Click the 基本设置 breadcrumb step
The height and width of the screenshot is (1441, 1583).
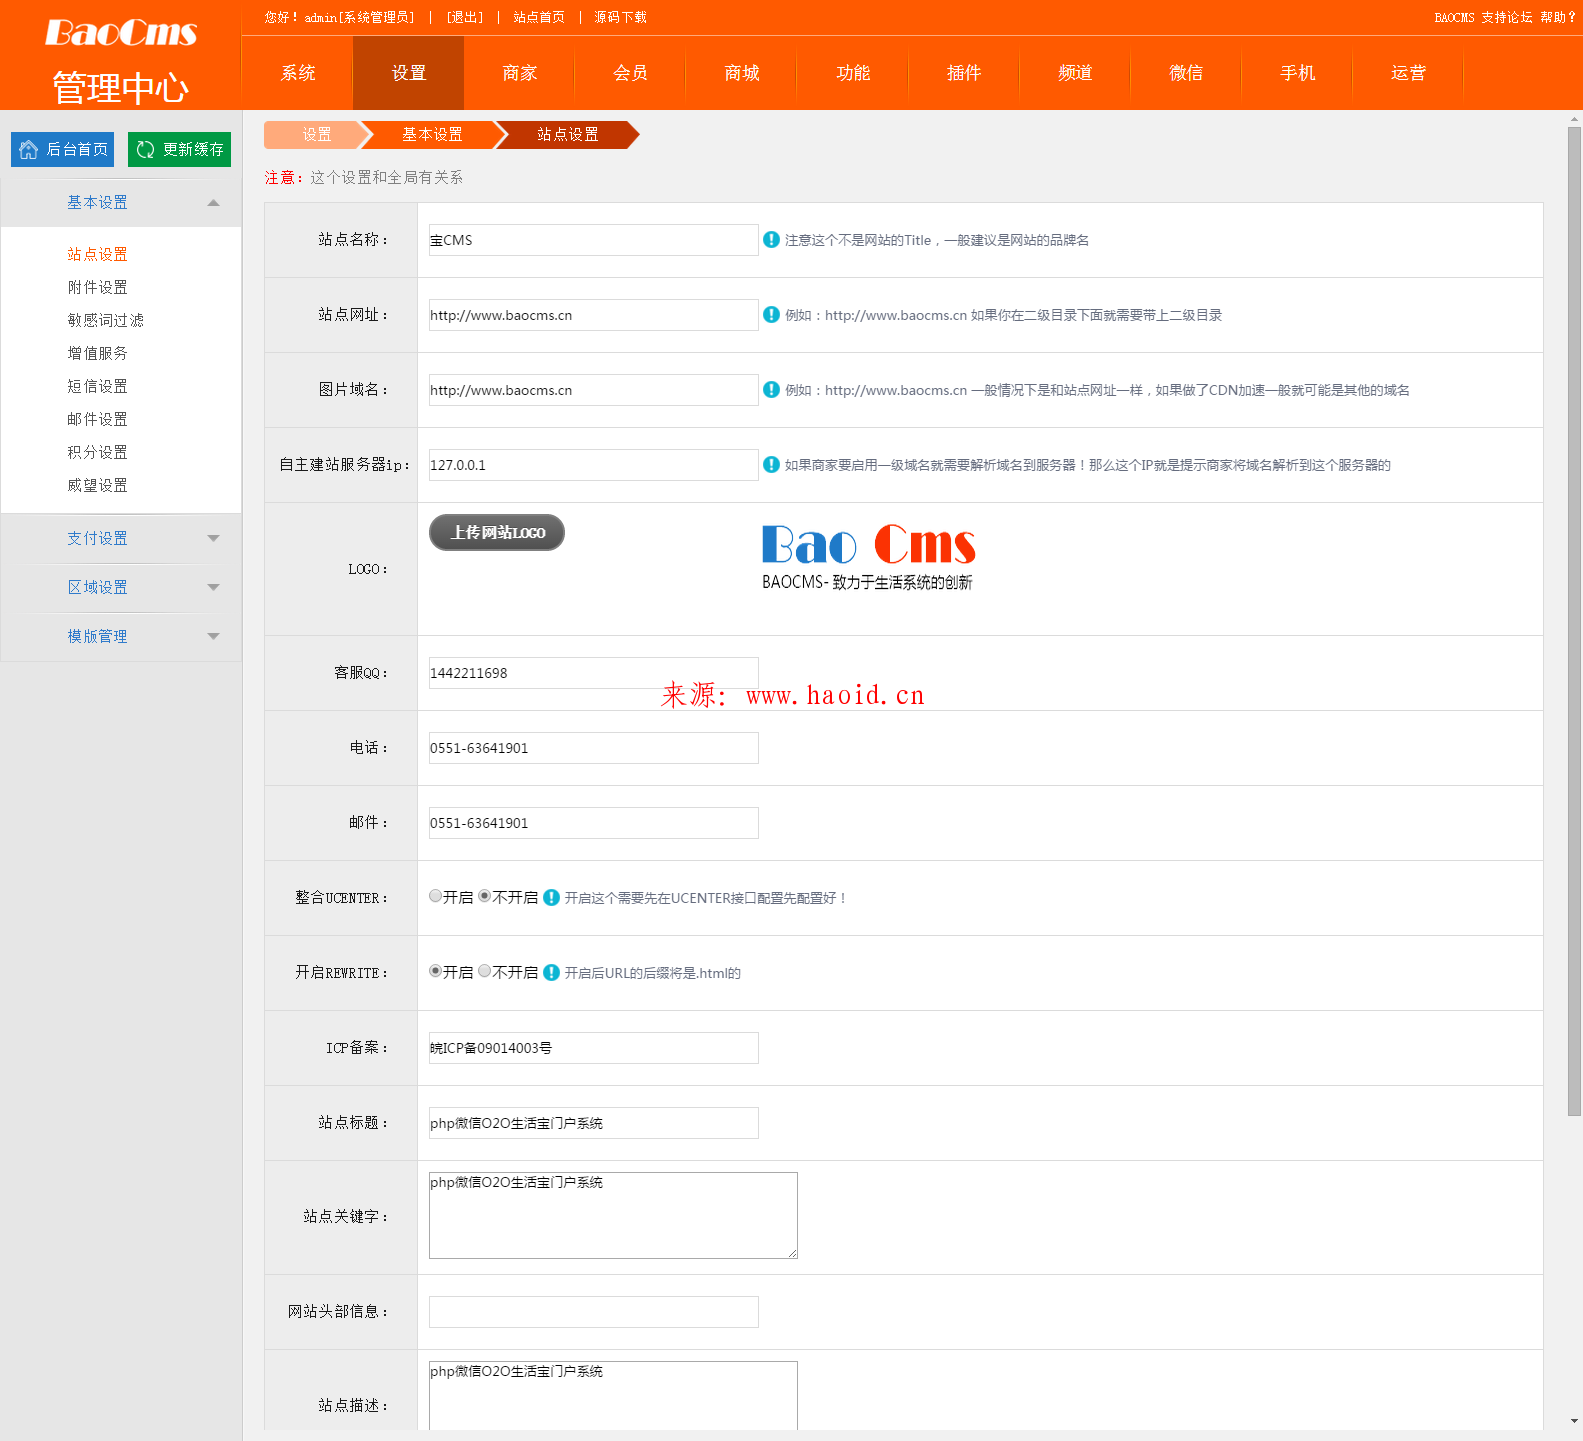[x=432, y=135]
